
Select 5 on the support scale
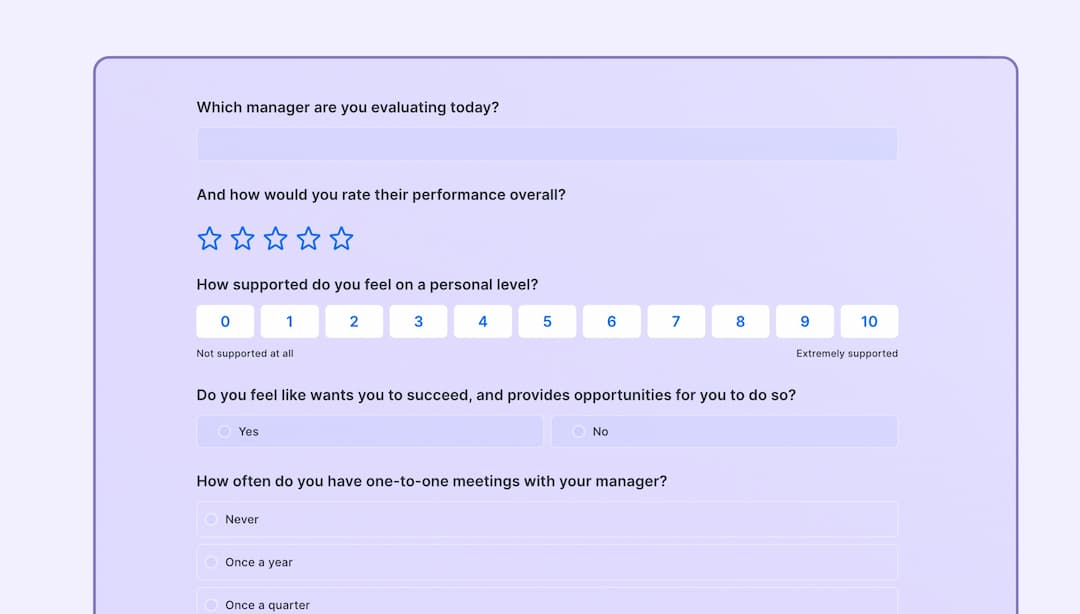(x=547, y=321)
